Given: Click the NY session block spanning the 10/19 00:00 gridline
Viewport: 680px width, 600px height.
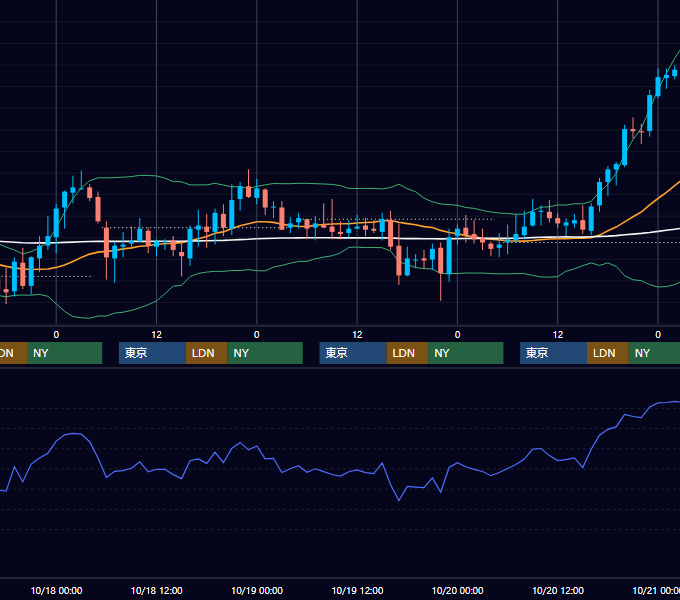Looking at the screenshot, I should (265, 353).
